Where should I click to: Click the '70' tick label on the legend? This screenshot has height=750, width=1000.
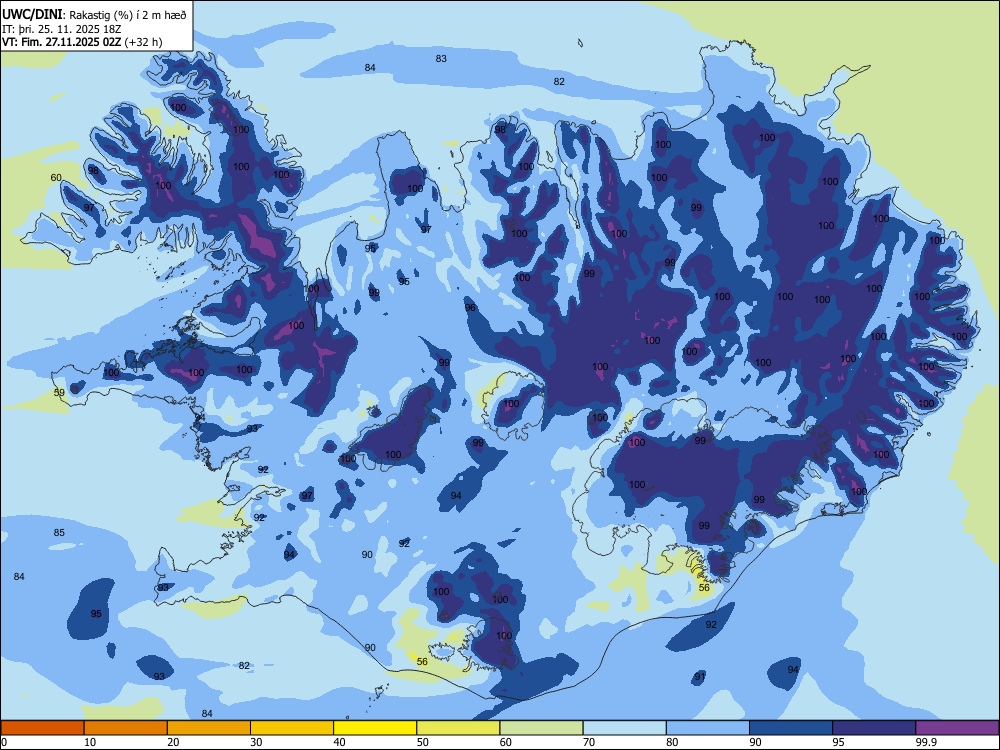589,742
